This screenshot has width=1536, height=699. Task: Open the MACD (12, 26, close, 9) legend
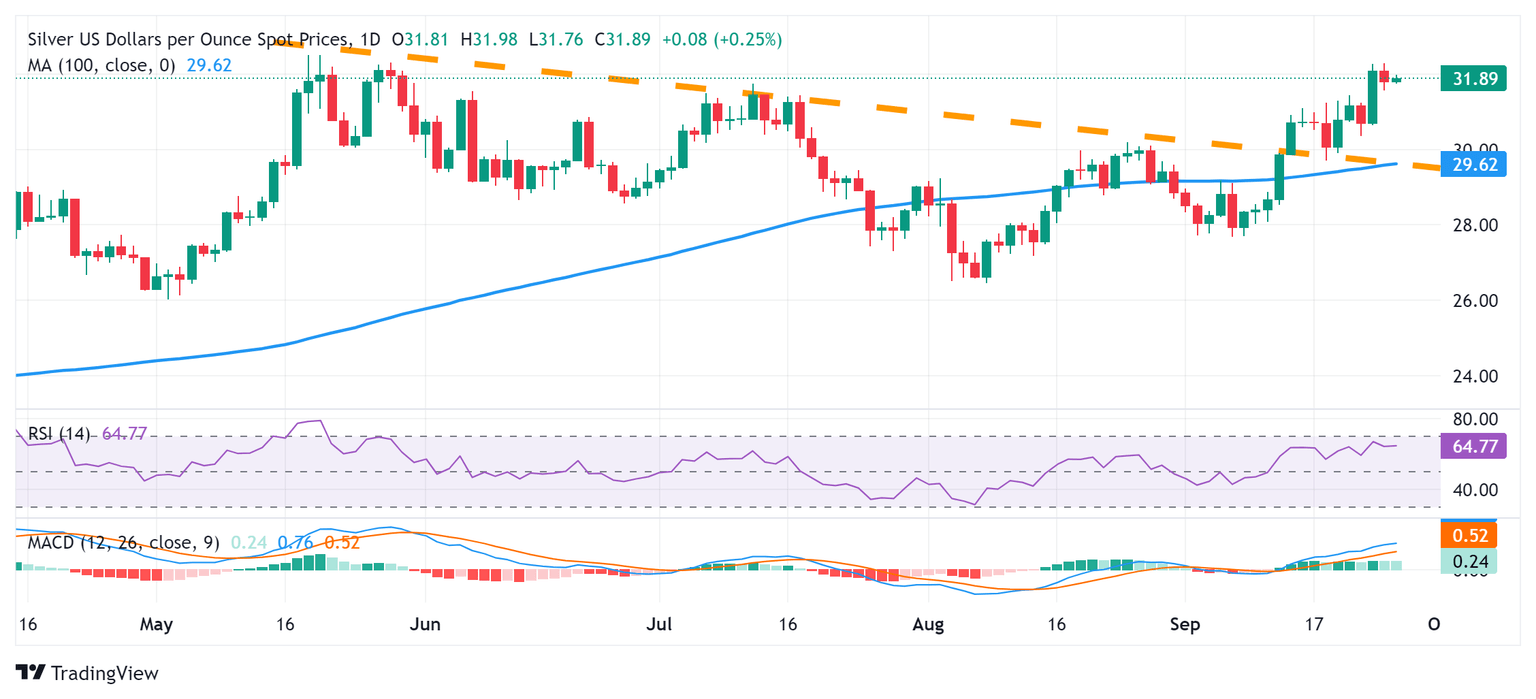pos(119,543)
